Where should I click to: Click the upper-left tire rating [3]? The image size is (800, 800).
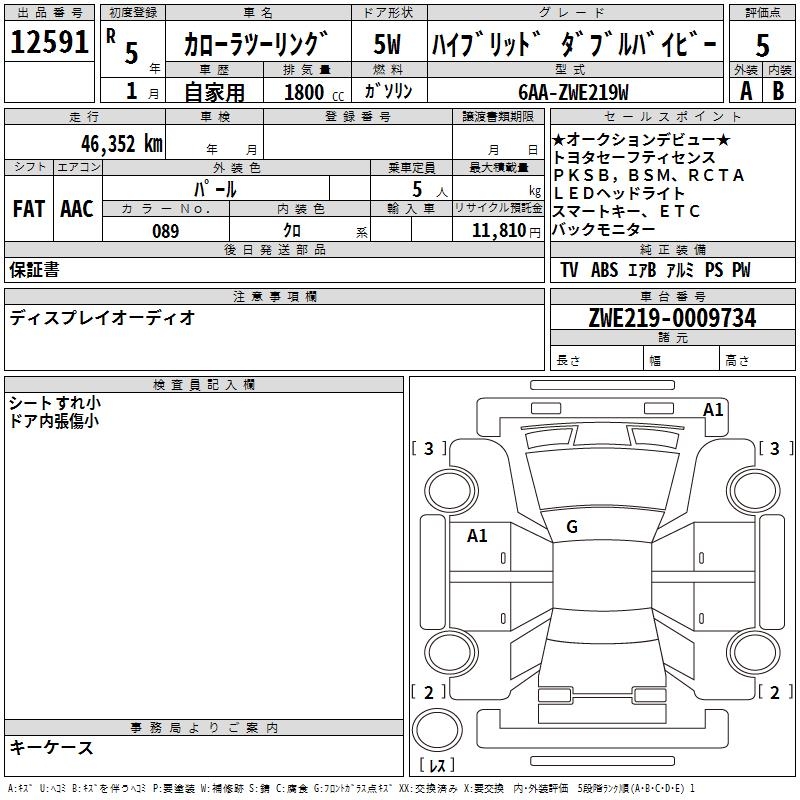click(429, 449)
